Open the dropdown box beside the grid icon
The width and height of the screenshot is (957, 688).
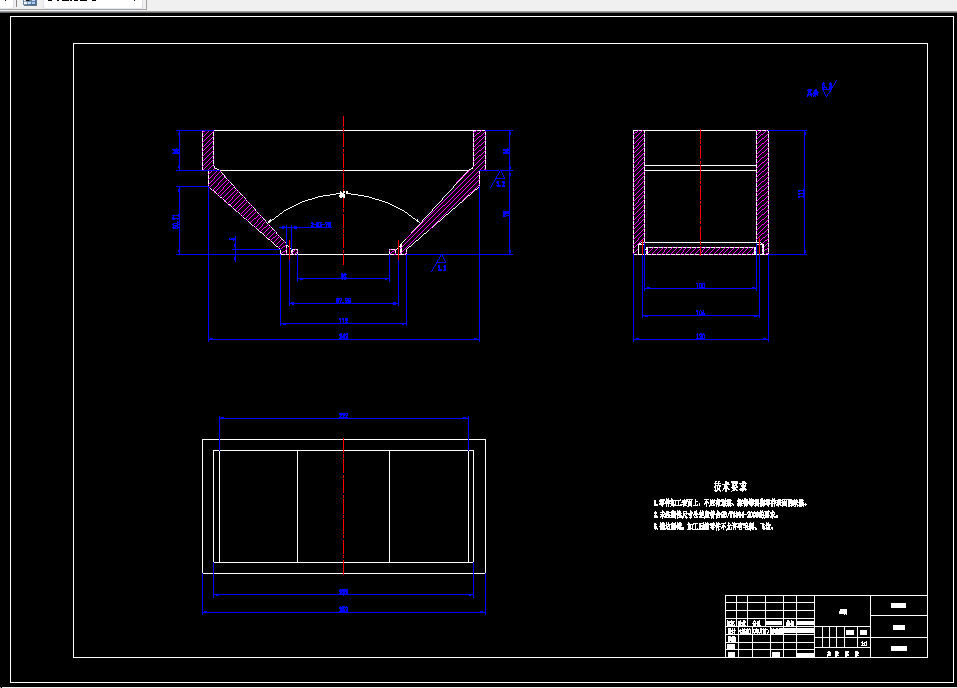point(92,2)
